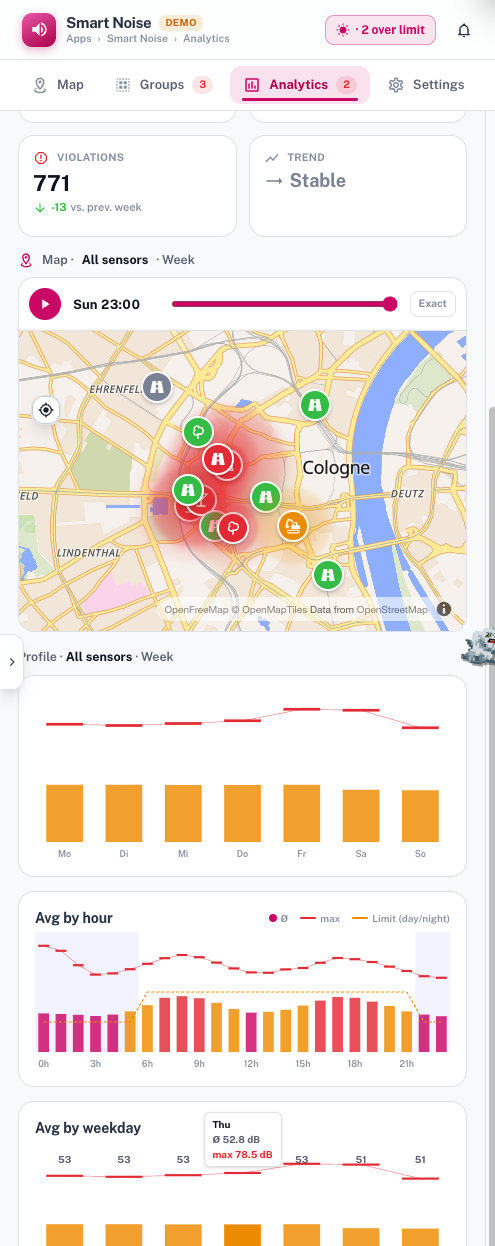Viewport: 495px width, 1246px height.
Task: Toggle the Ø average legend item
Action: 277,918
